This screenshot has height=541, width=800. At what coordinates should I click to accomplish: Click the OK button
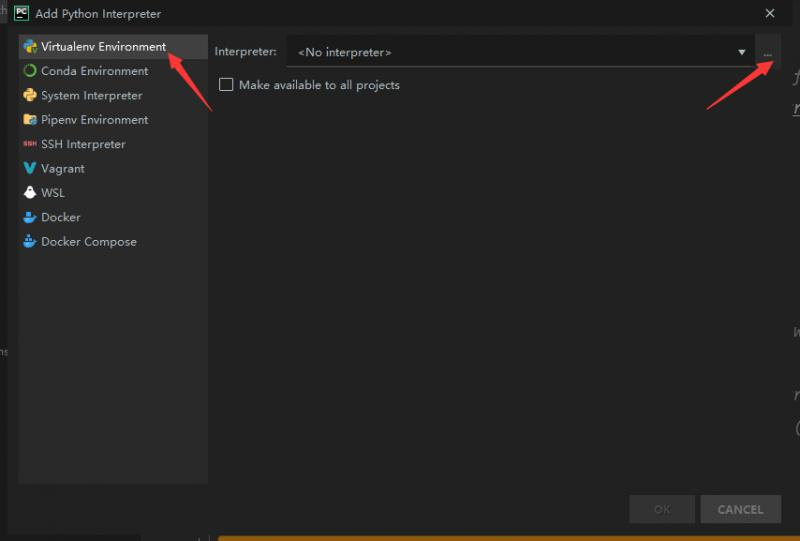[x=662, y=509]
